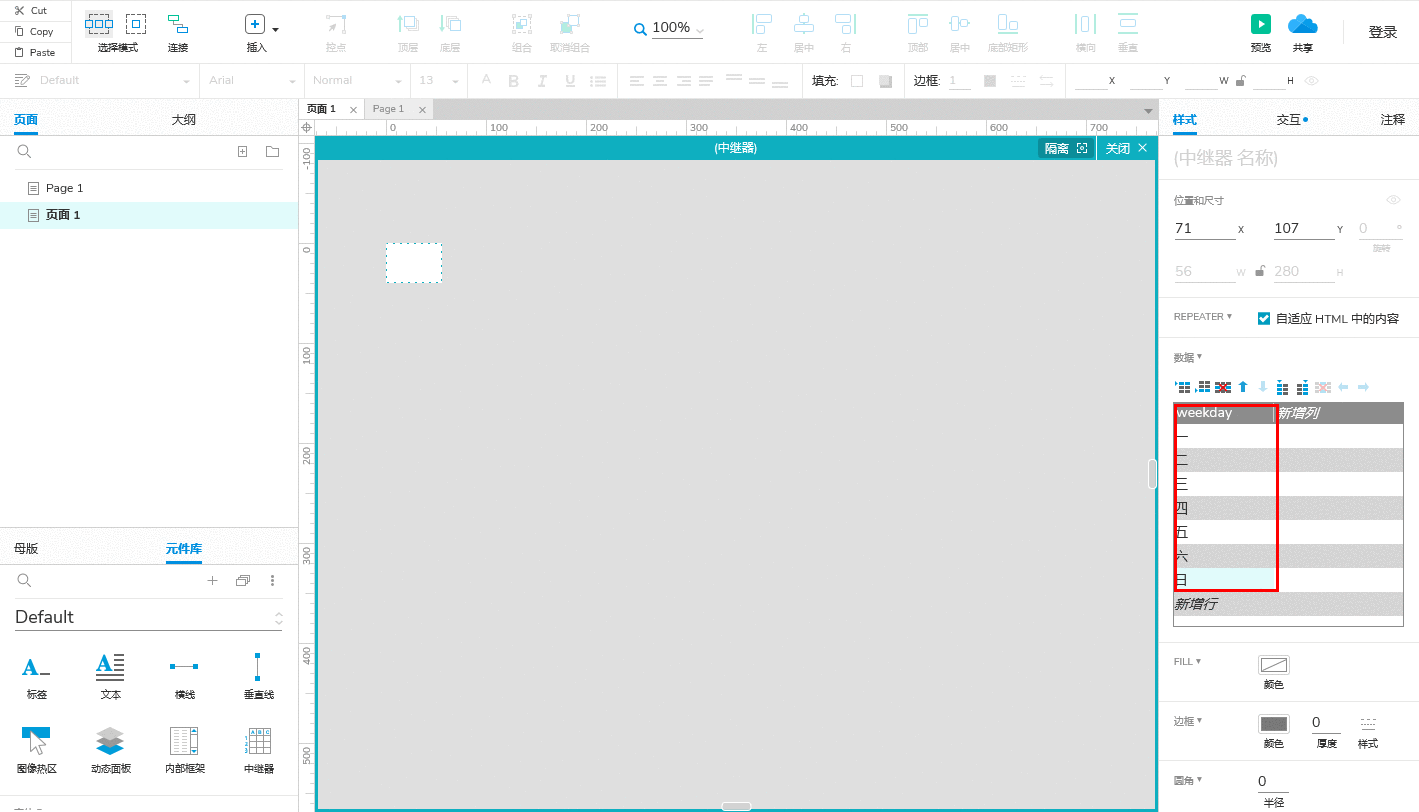1419x812 pixels.
Task: Open the library options three-dot menu
Action: point(272,581)
